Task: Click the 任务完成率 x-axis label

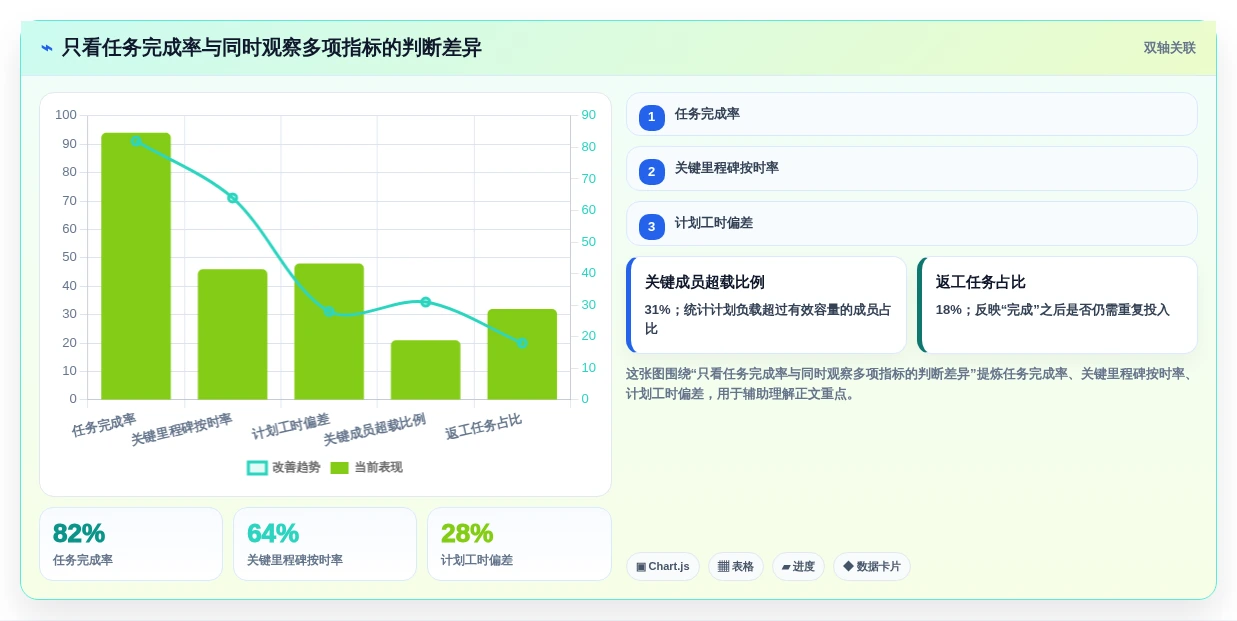Action: (x=104, y=425)
